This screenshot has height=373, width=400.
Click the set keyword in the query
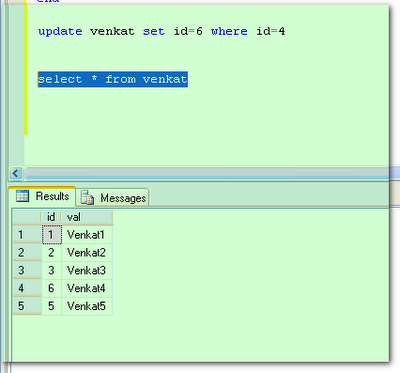pos(154,31)
